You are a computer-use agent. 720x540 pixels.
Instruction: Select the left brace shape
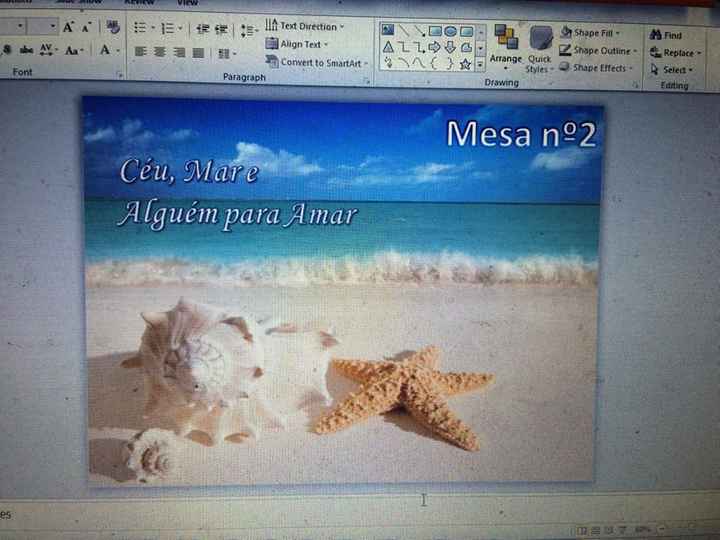pos(434,63)
